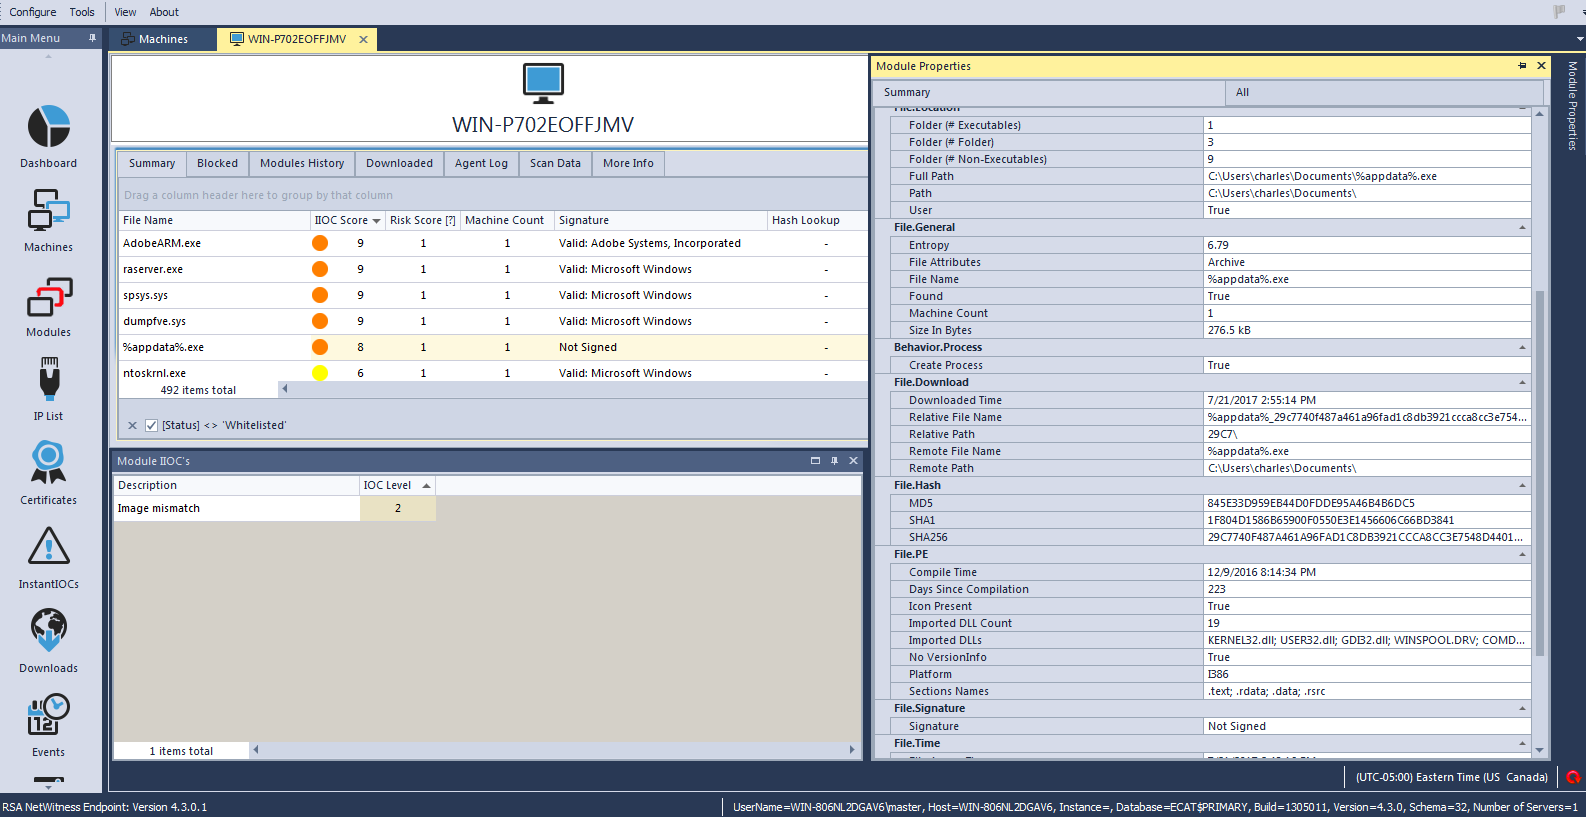This screenshot has height=817, width=1586.
Task: Pin the Module Properties panel
Action: pos(1522,66)
